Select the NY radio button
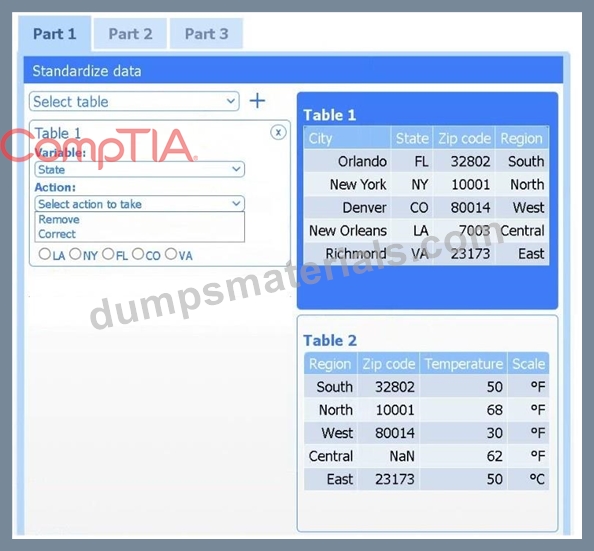This screenshot has height=551, width=594. 75,254
